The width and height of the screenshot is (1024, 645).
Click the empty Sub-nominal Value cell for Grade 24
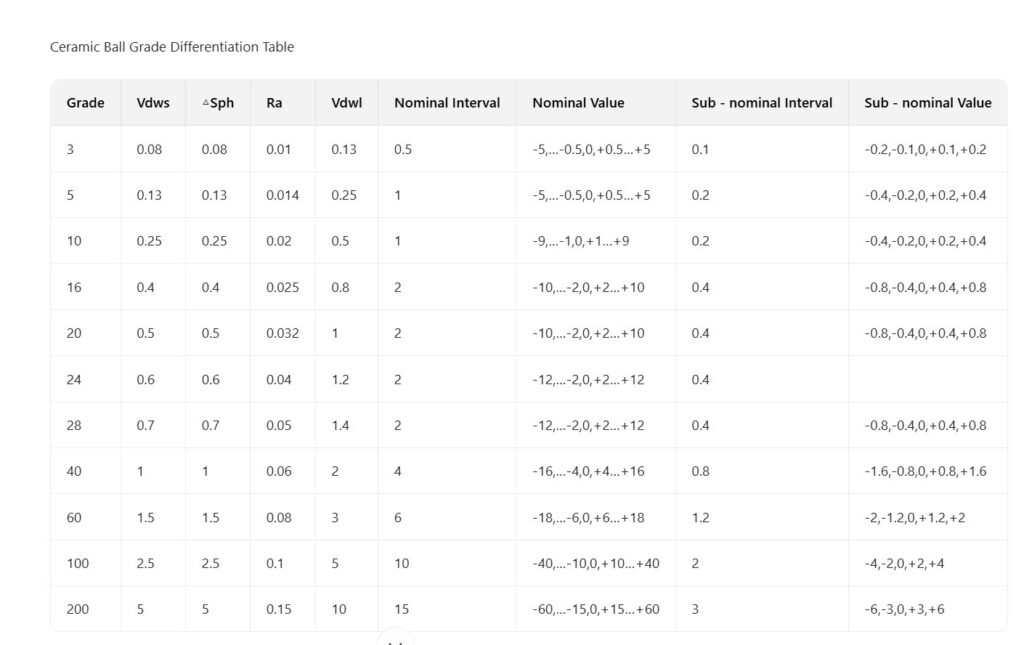pyautogui.click(x=927, y=379)
